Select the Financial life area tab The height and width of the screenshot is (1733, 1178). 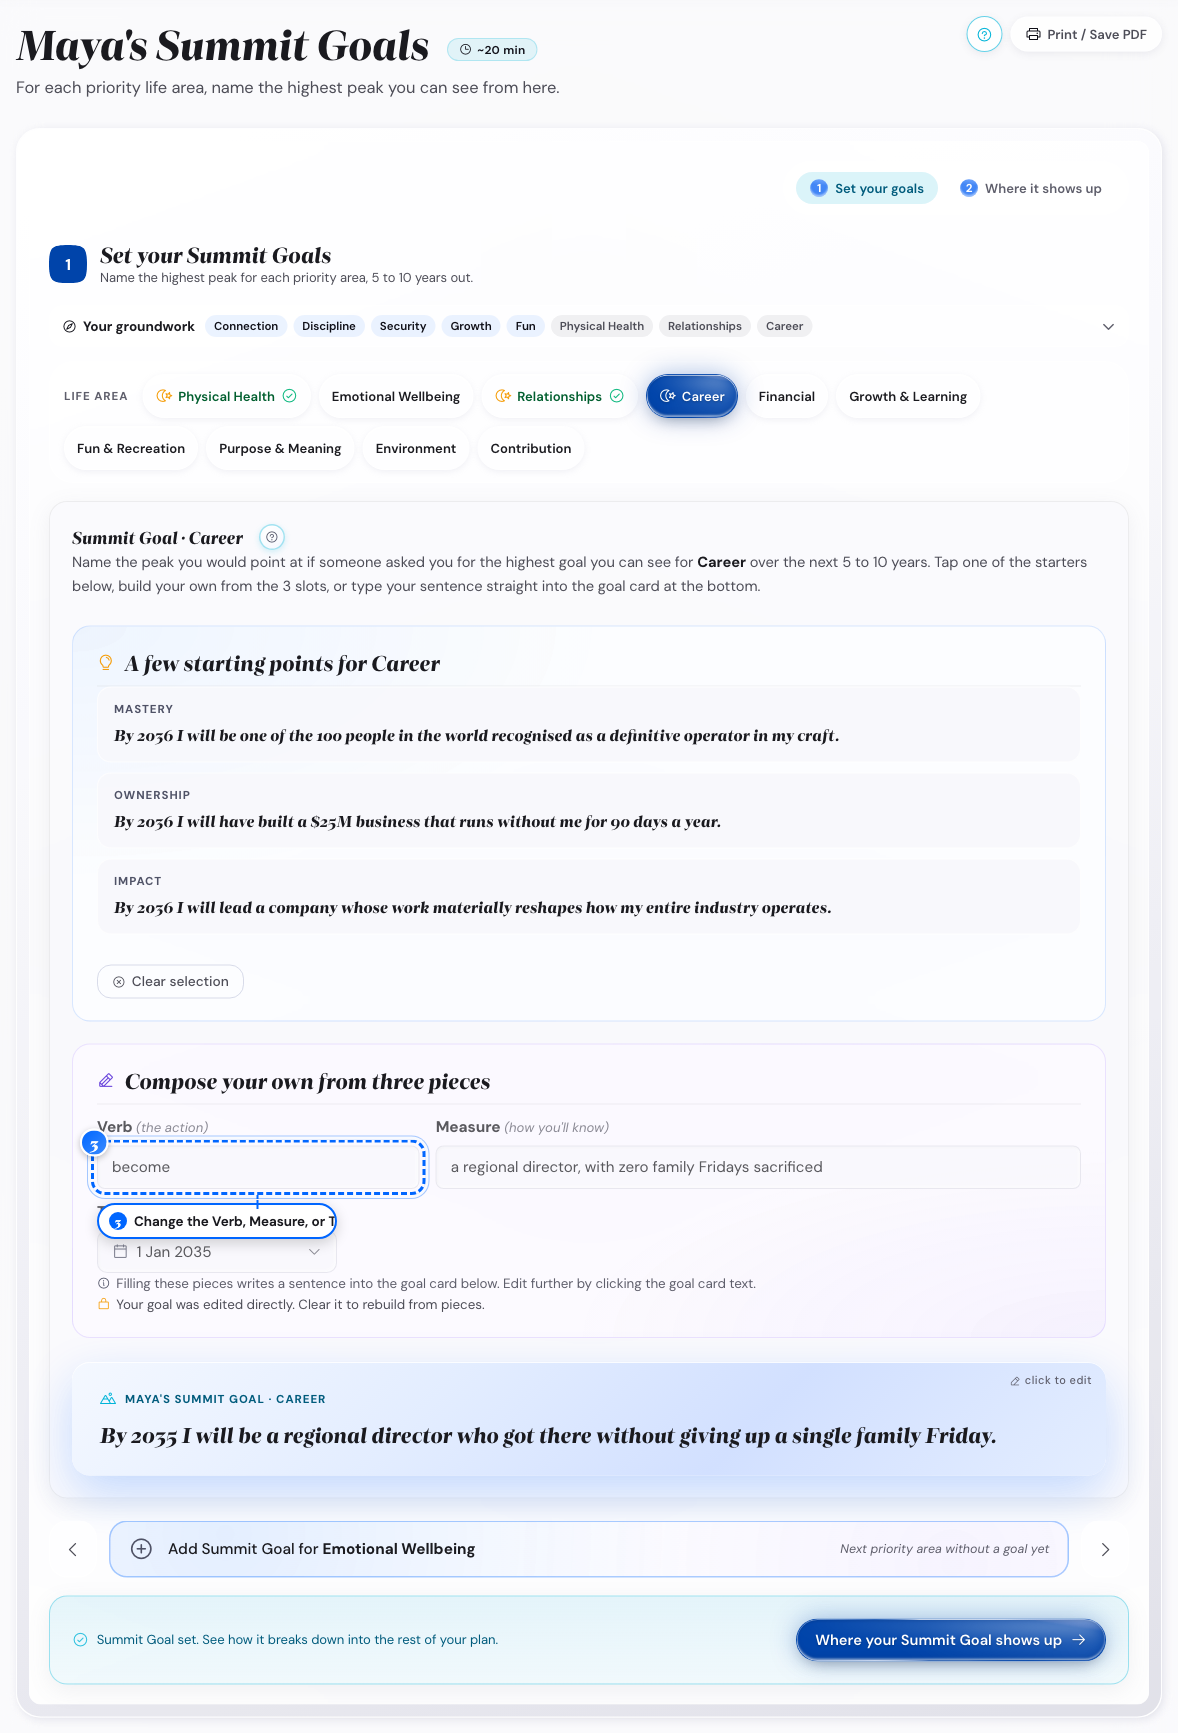click(x=787, y=396)
